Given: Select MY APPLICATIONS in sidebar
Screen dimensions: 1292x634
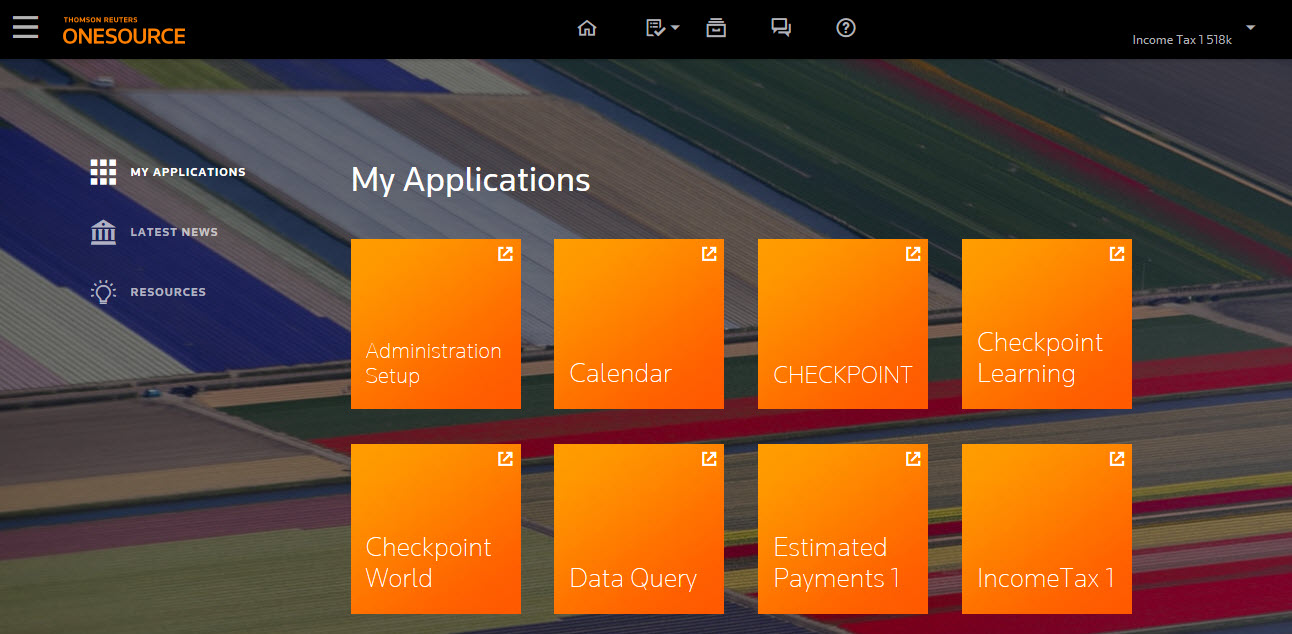Looking at the screenshot, I should pos(188,172).
